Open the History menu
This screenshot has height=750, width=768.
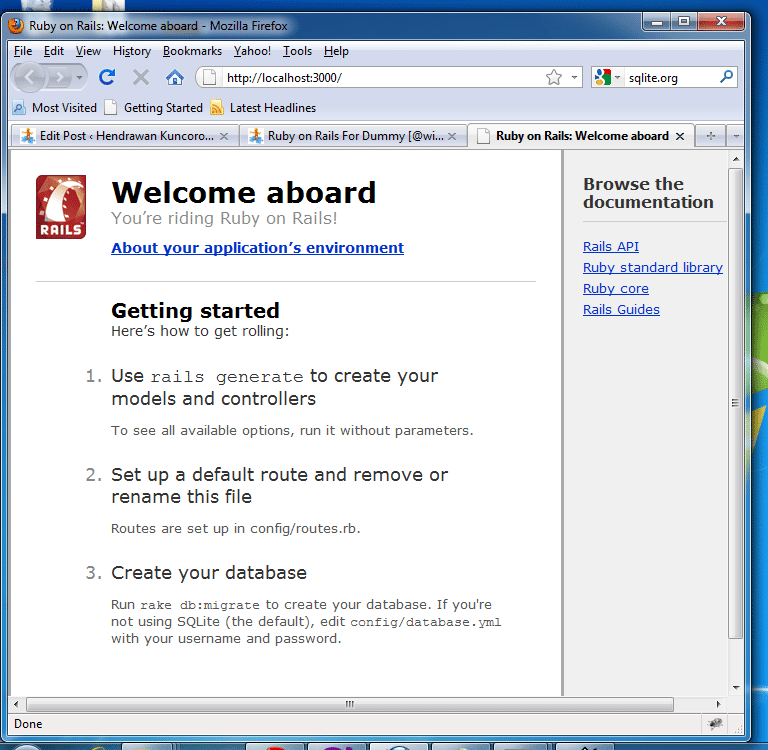coord(132,51)
